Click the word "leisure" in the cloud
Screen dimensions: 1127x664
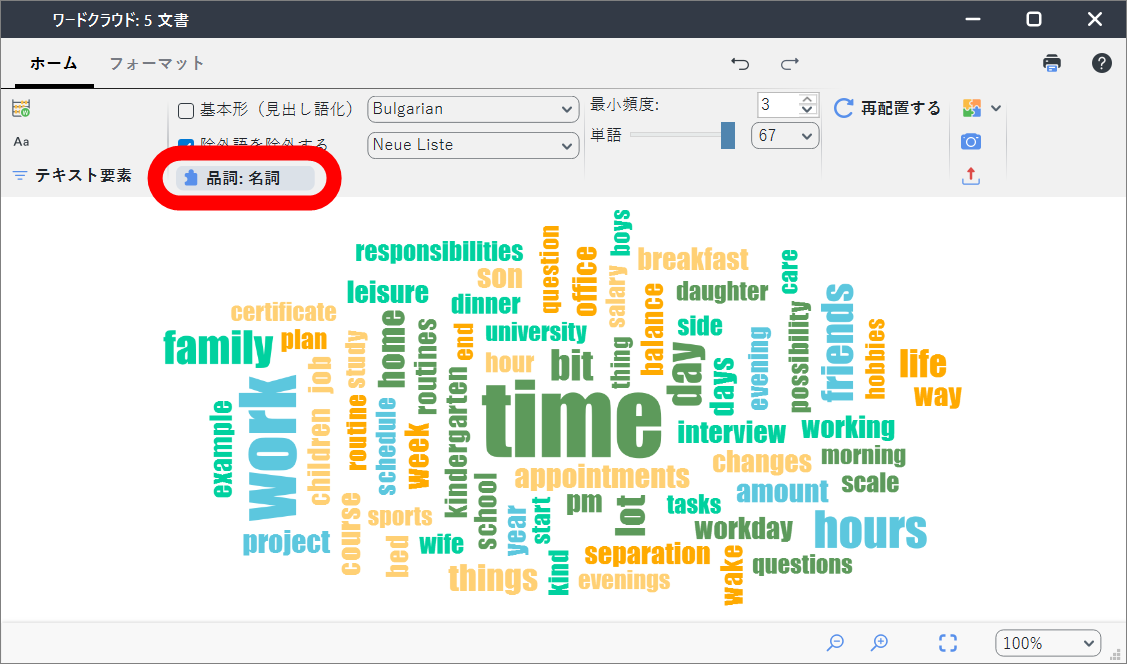[387, 292]
